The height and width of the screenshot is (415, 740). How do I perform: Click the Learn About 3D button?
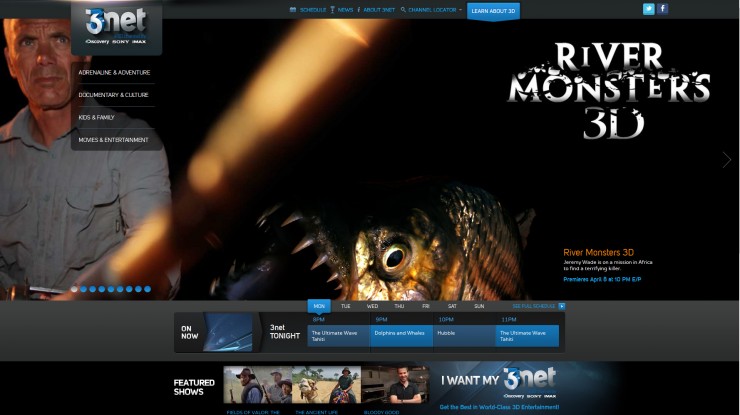point(493,11)
